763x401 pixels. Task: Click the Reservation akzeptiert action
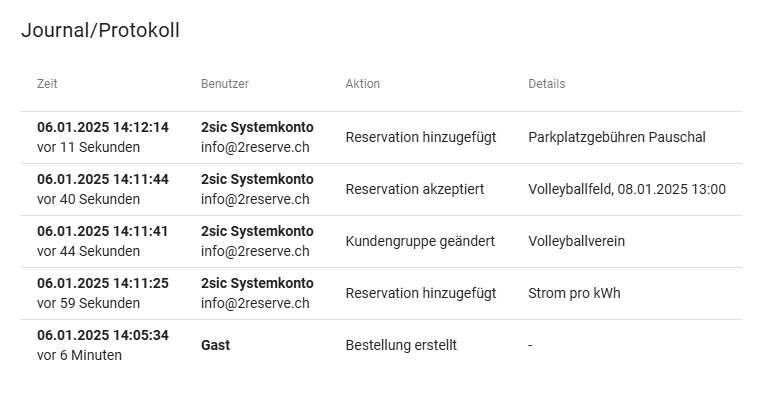click(414, 189)
